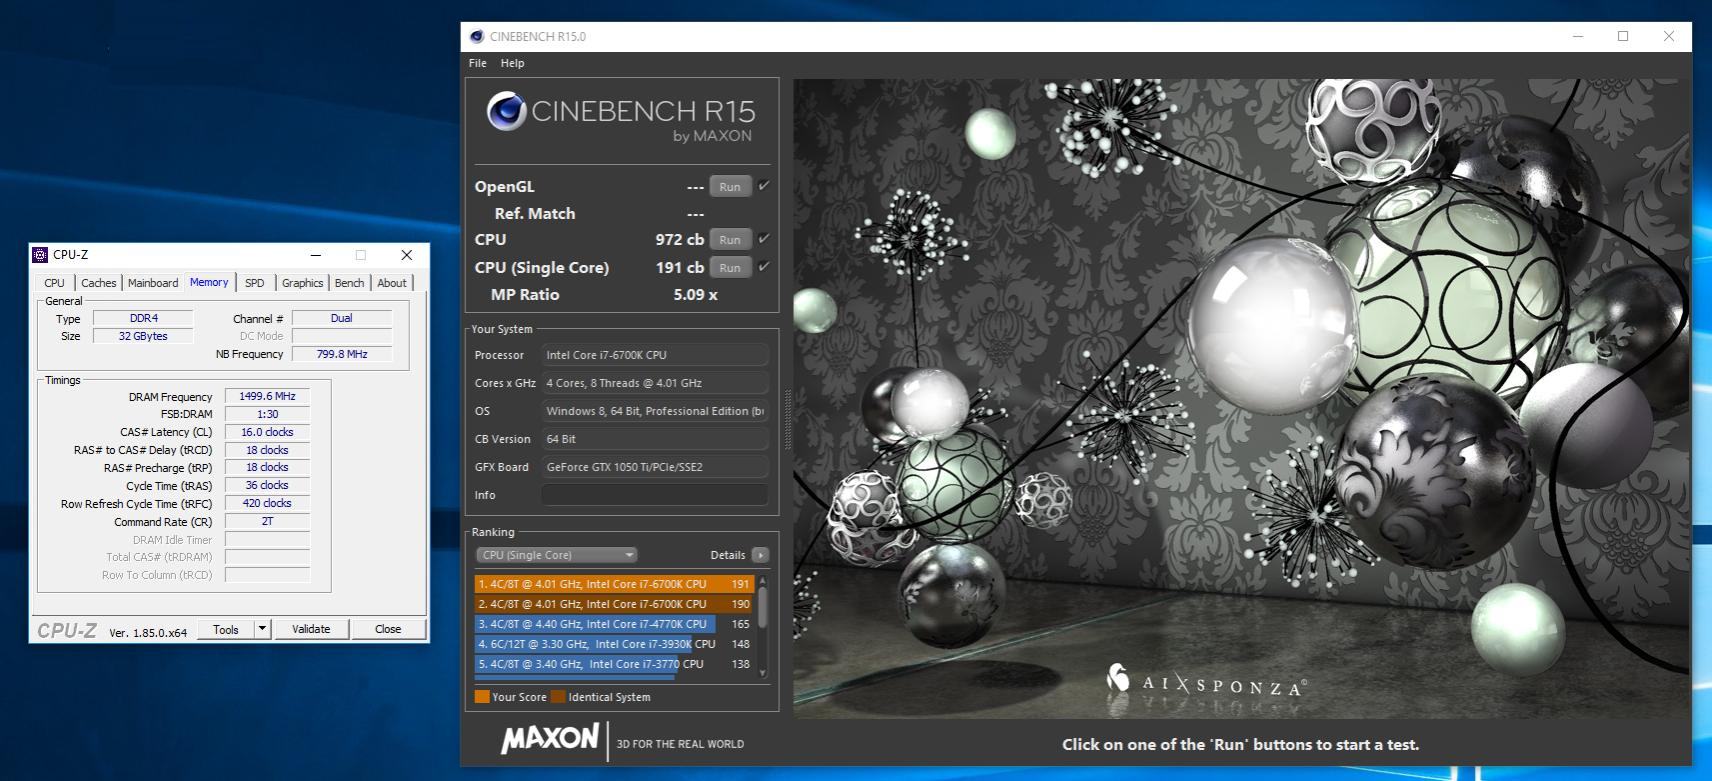
Task: Click the DRAM Frequency value 1499.6 MHz
Action: (x=267, y=396)
